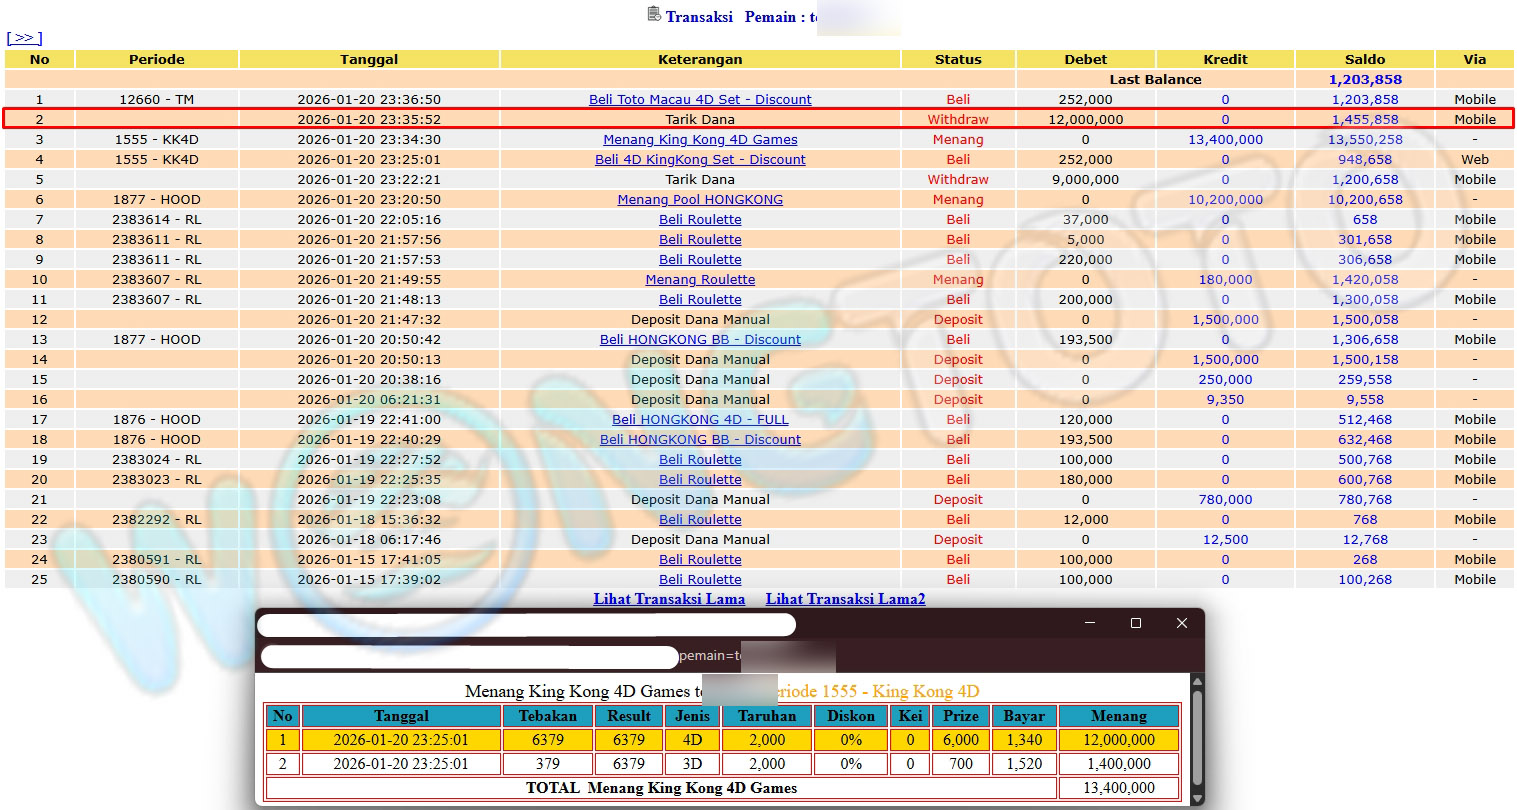Close the King Kong 4D popup window
This screenshot has height=810, width=1517.
point(1181,623)
